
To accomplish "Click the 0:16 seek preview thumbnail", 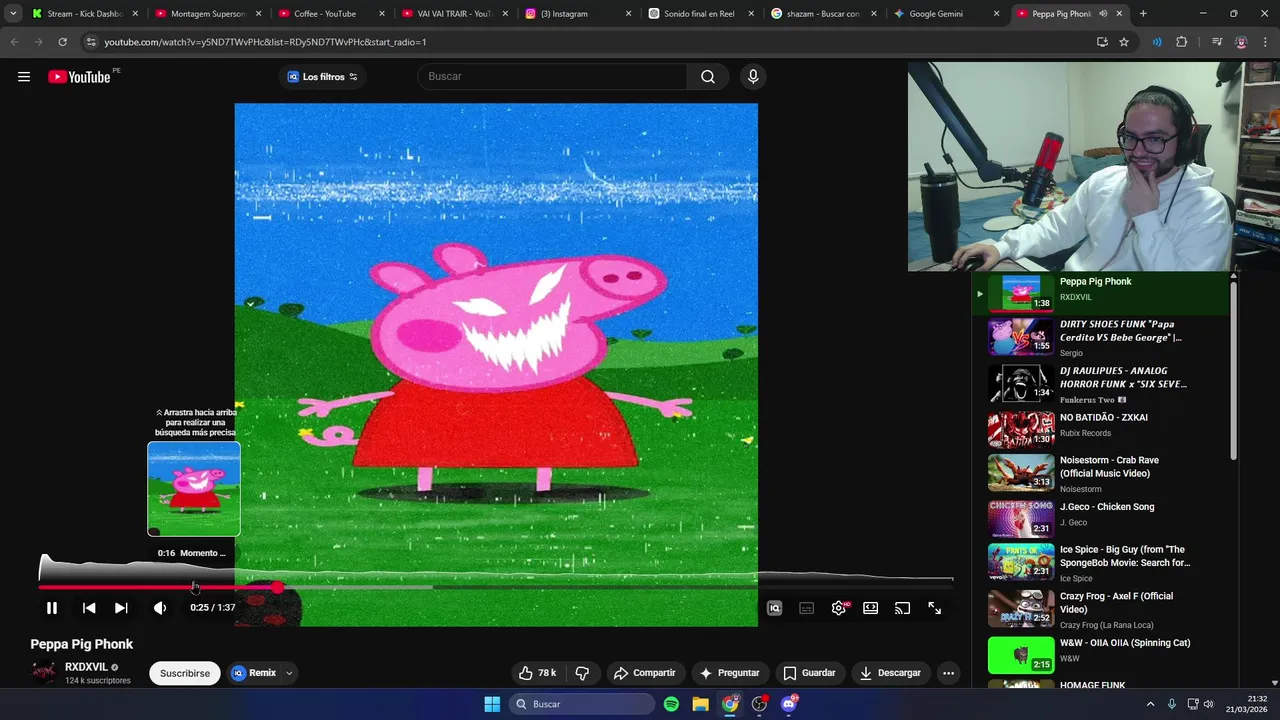I will click(x=194, y=490).
